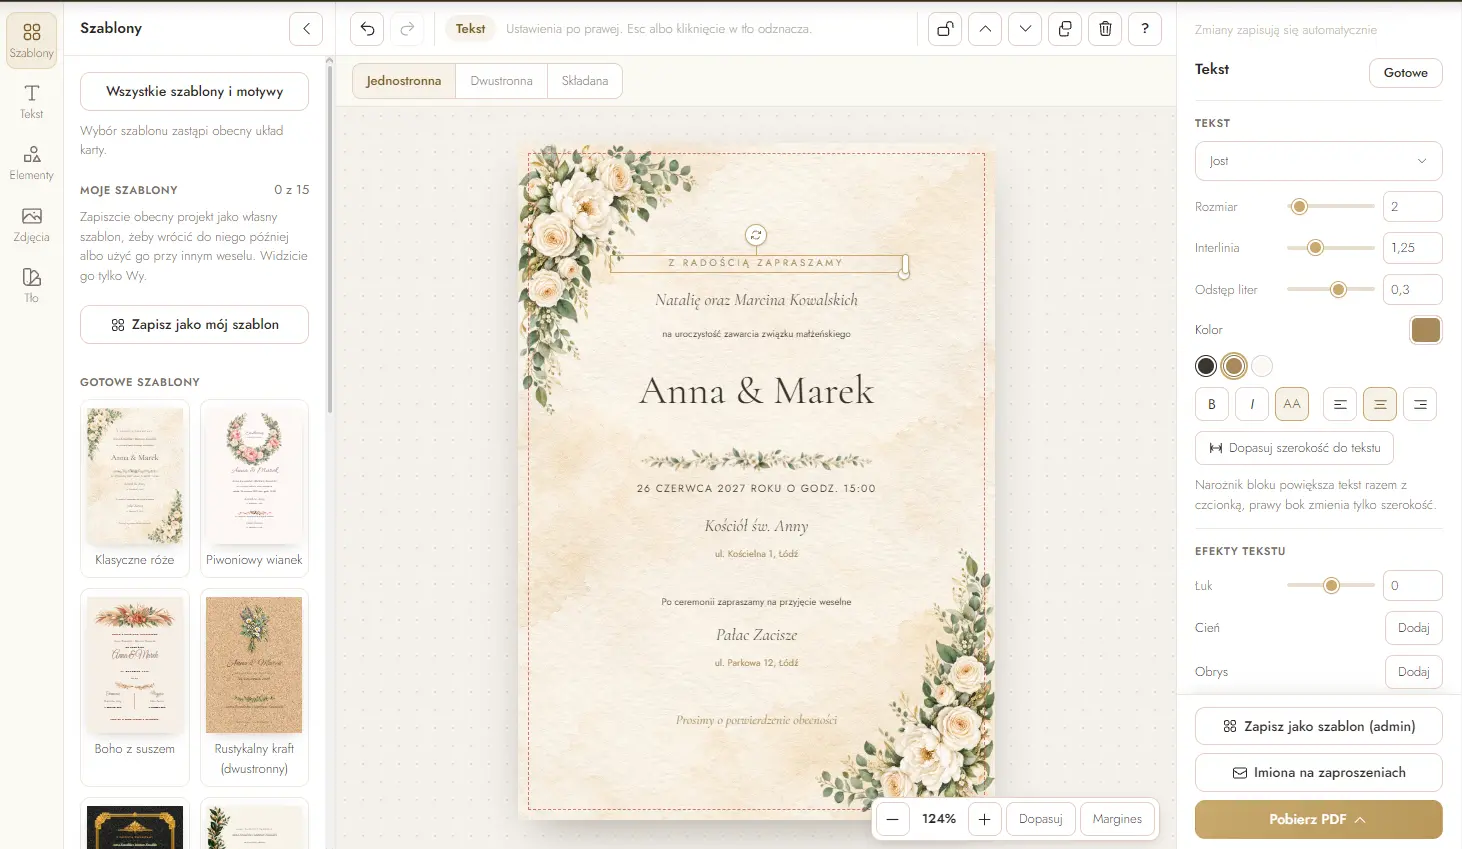Open the large Kolor picker swatch
1462x849 pixels.
click(1426, 330)
